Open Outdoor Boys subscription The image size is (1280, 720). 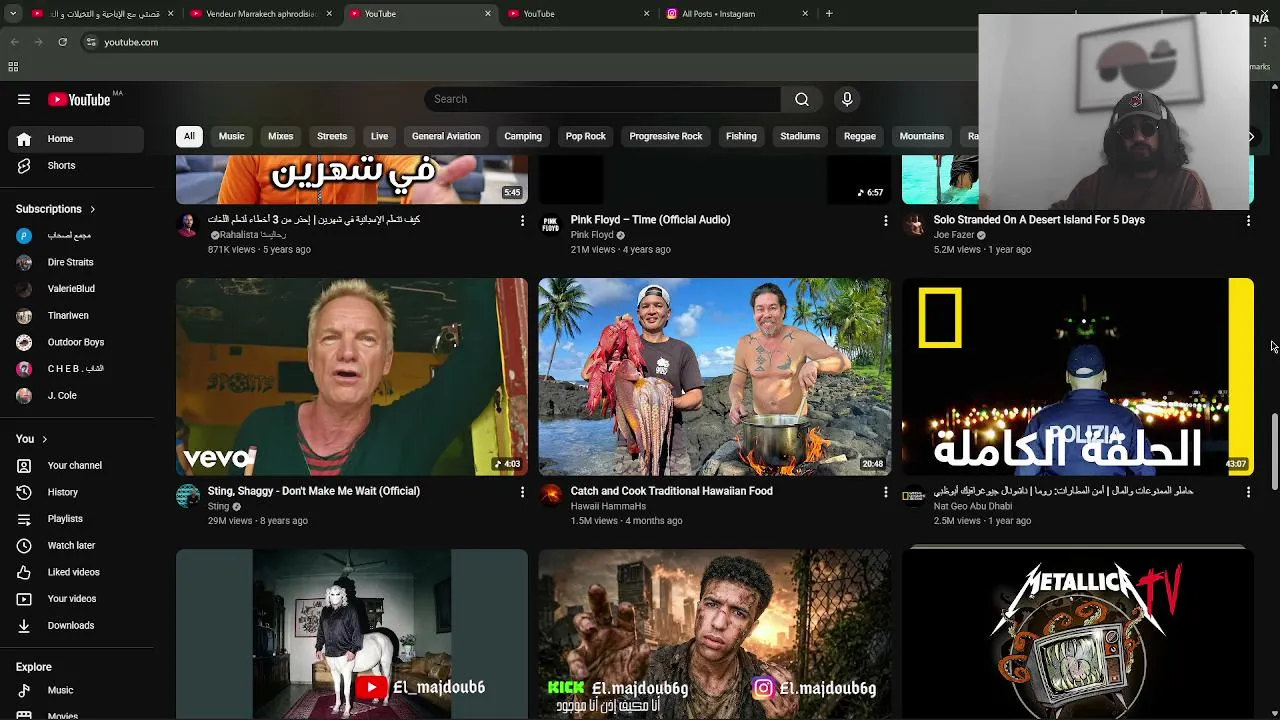click(x=76, y=342)
